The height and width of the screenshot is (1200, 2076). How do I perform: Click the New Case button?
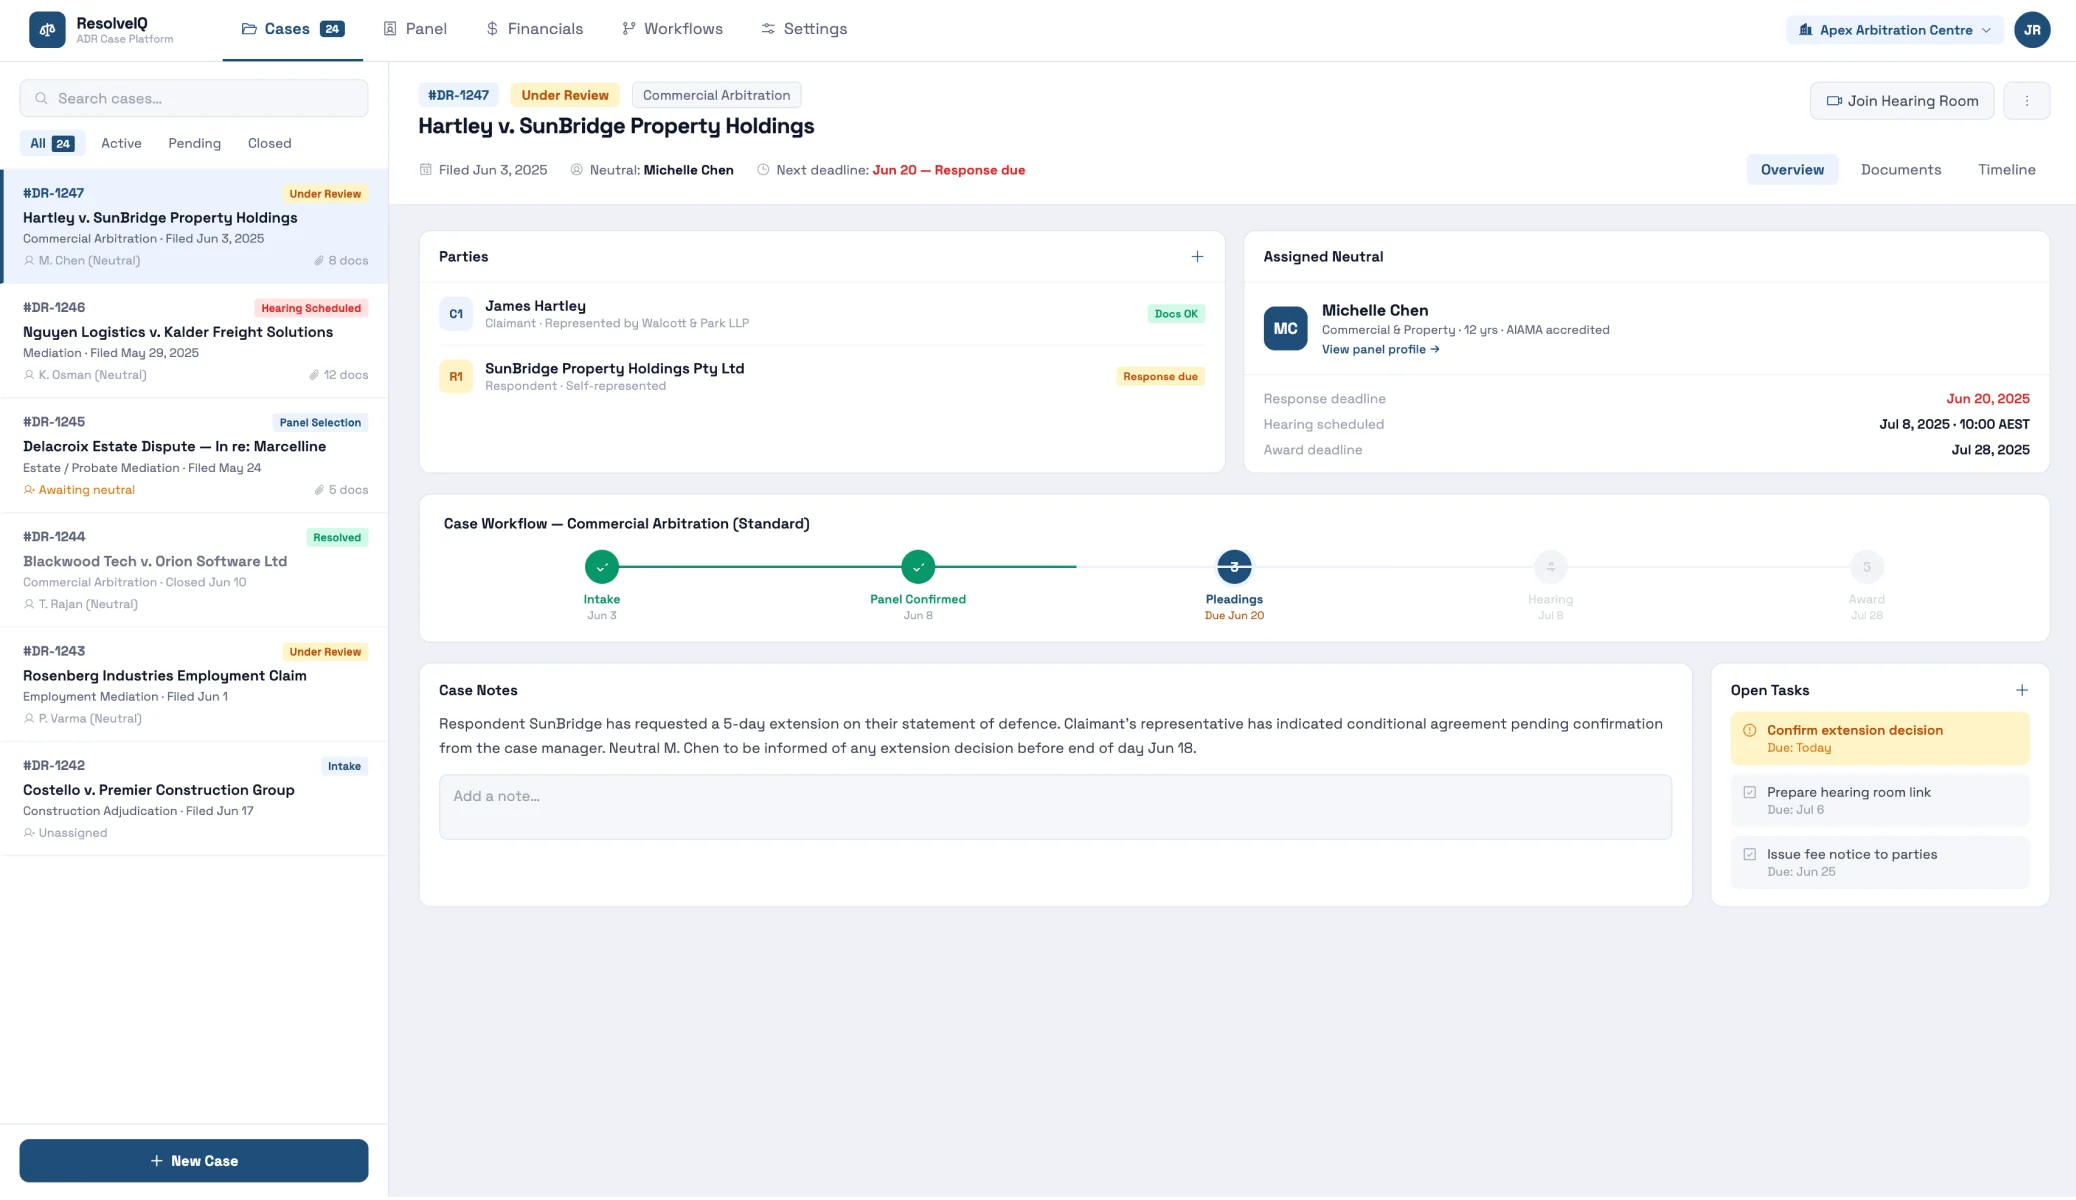pyautogui.click(x=194, y=1160)
